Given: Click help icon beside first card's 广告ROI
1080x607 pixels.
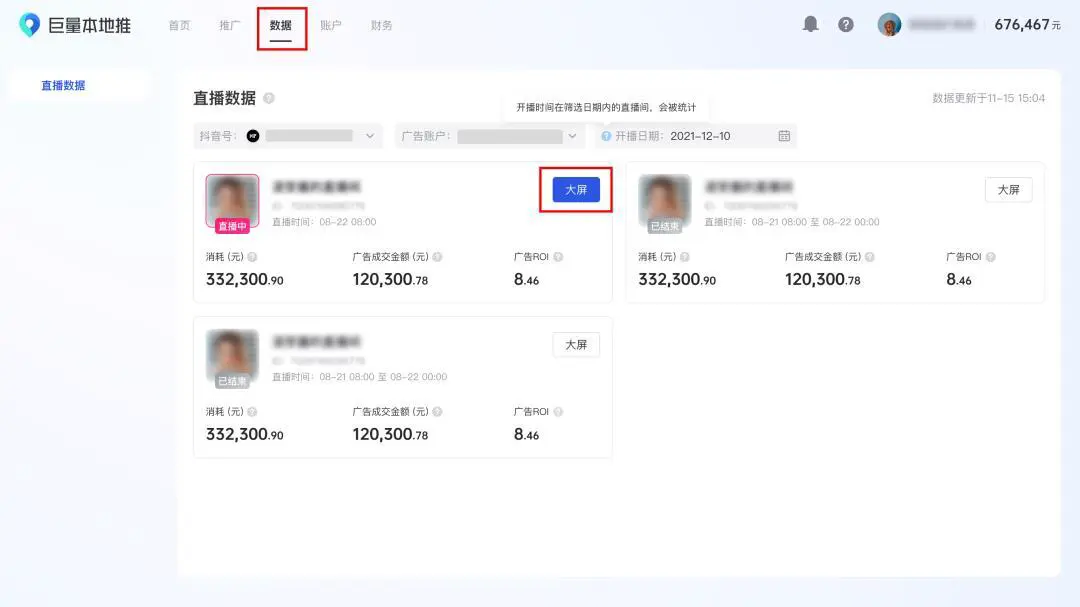Looking at the screenshot, I should point(558,257).
